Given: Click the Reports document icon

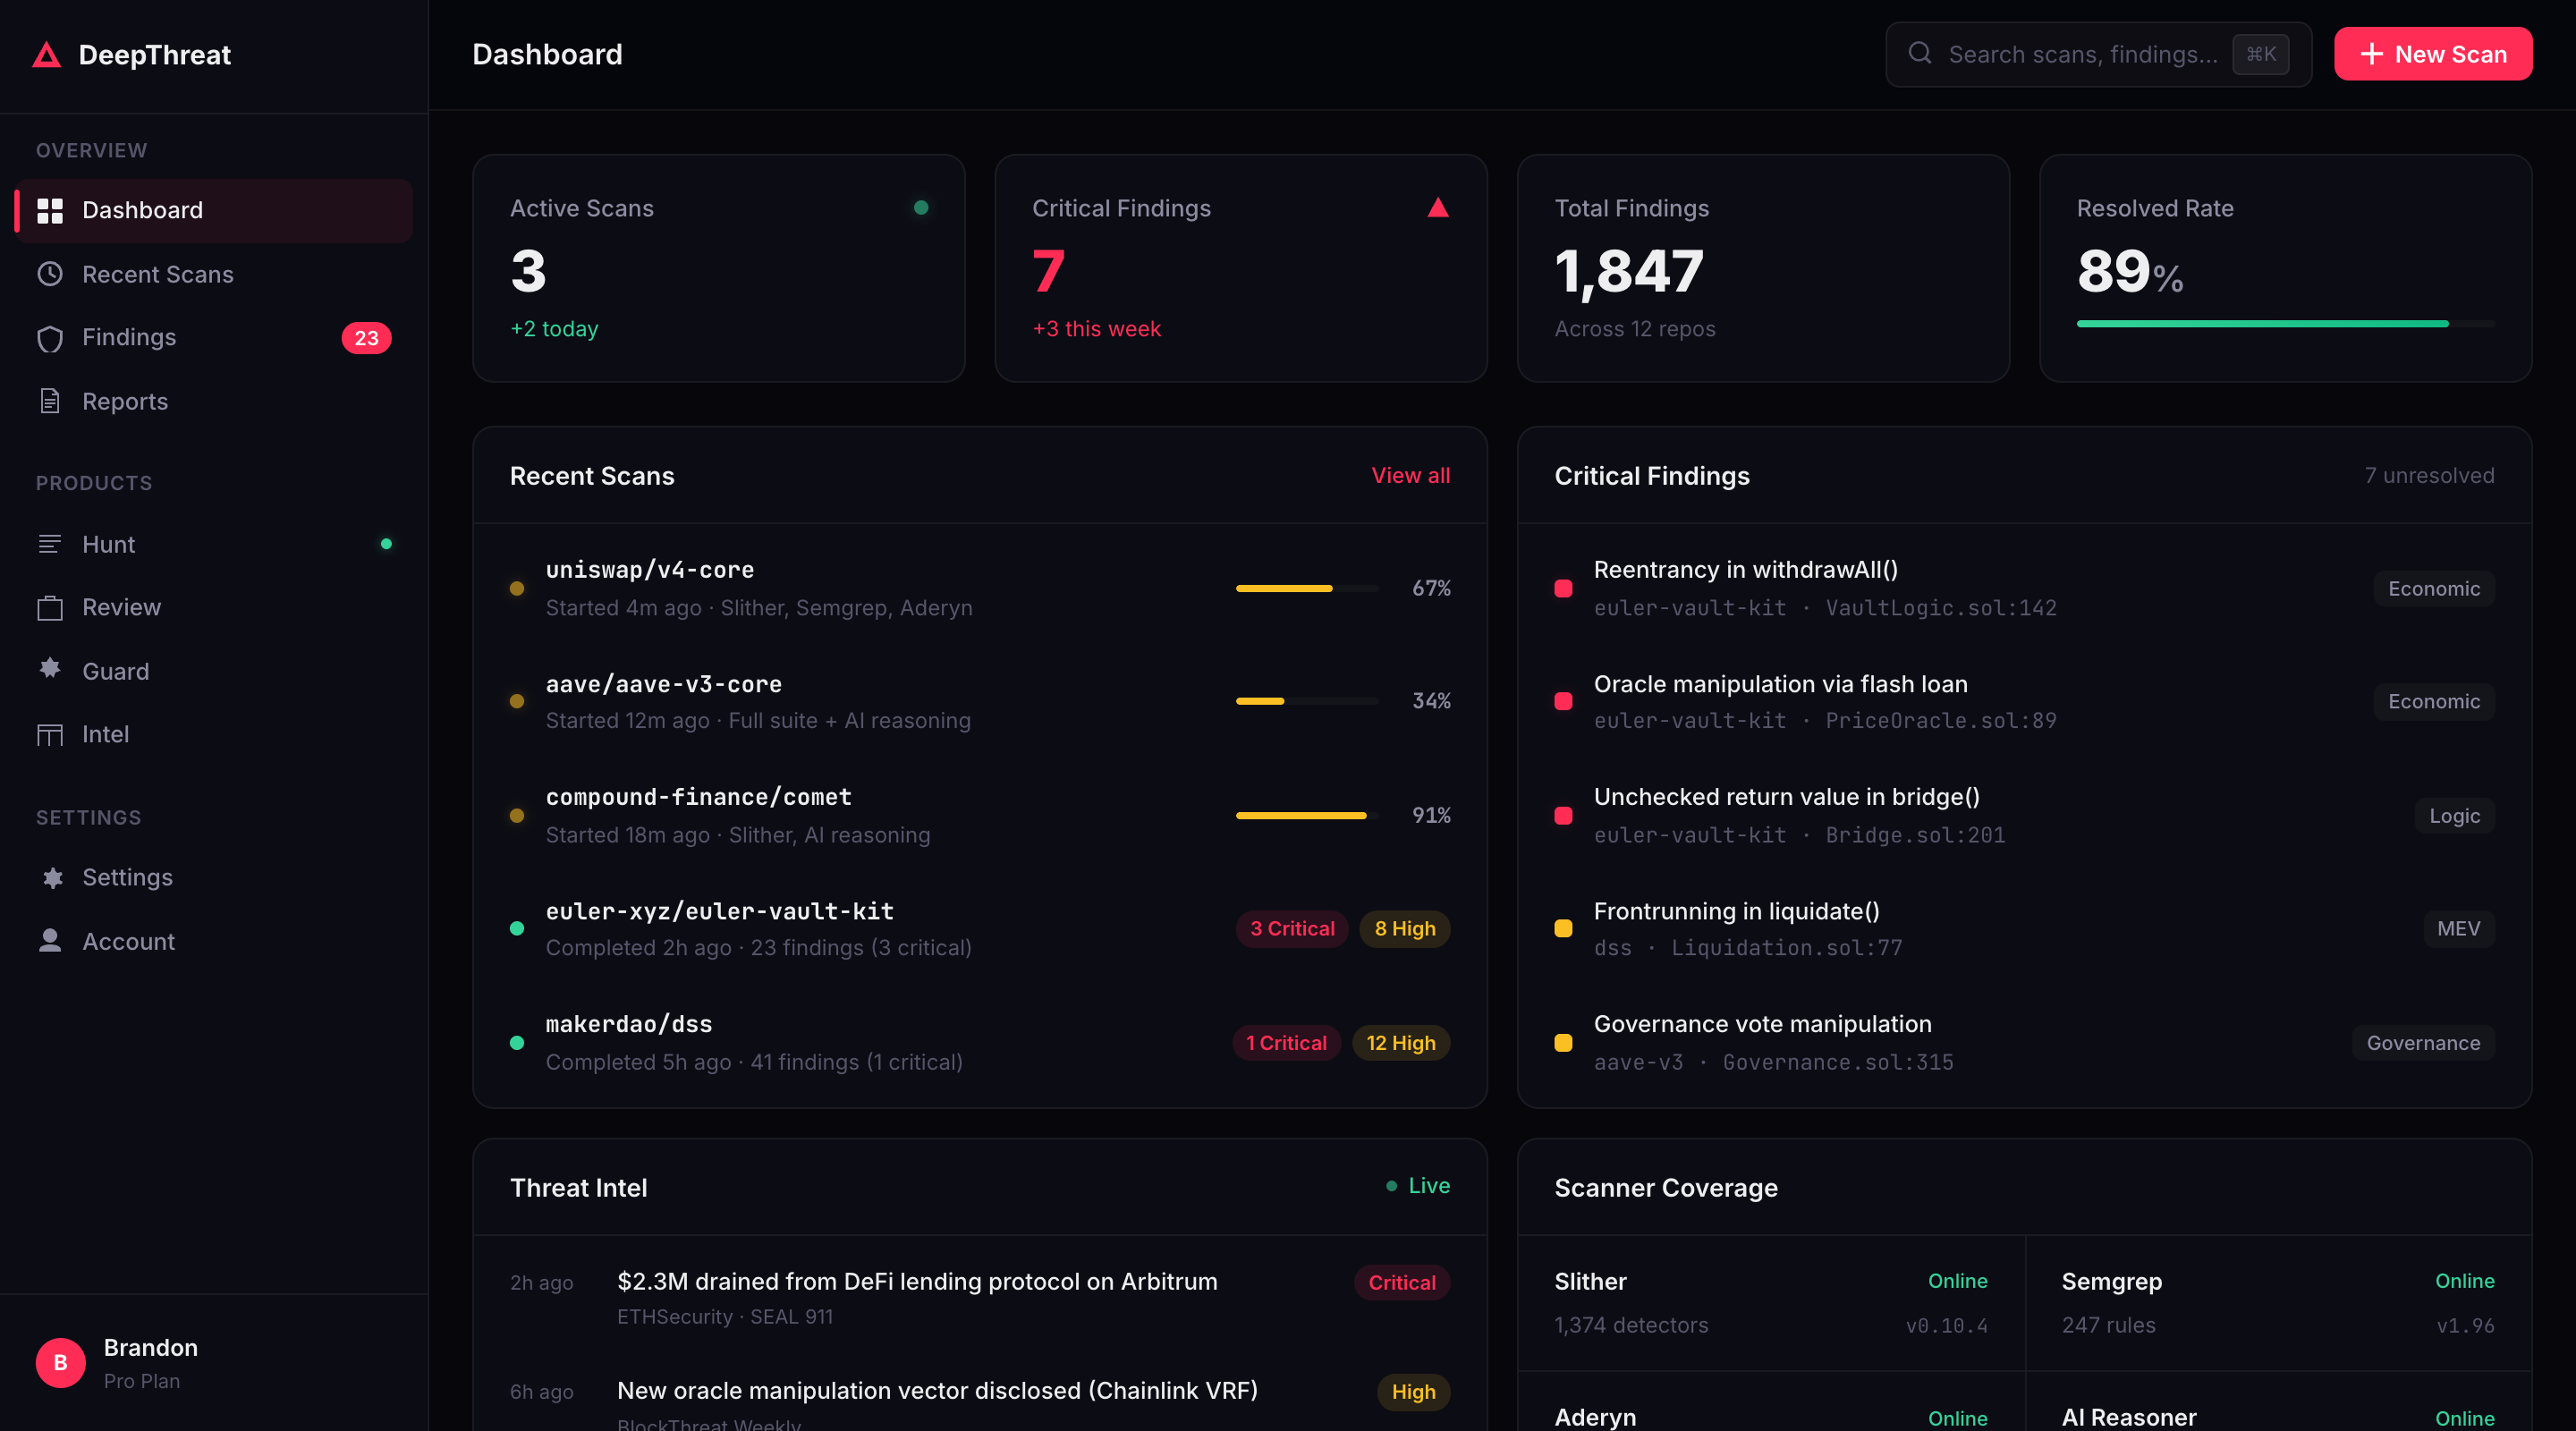Looking at the screenshot, I should coord(50,401).
